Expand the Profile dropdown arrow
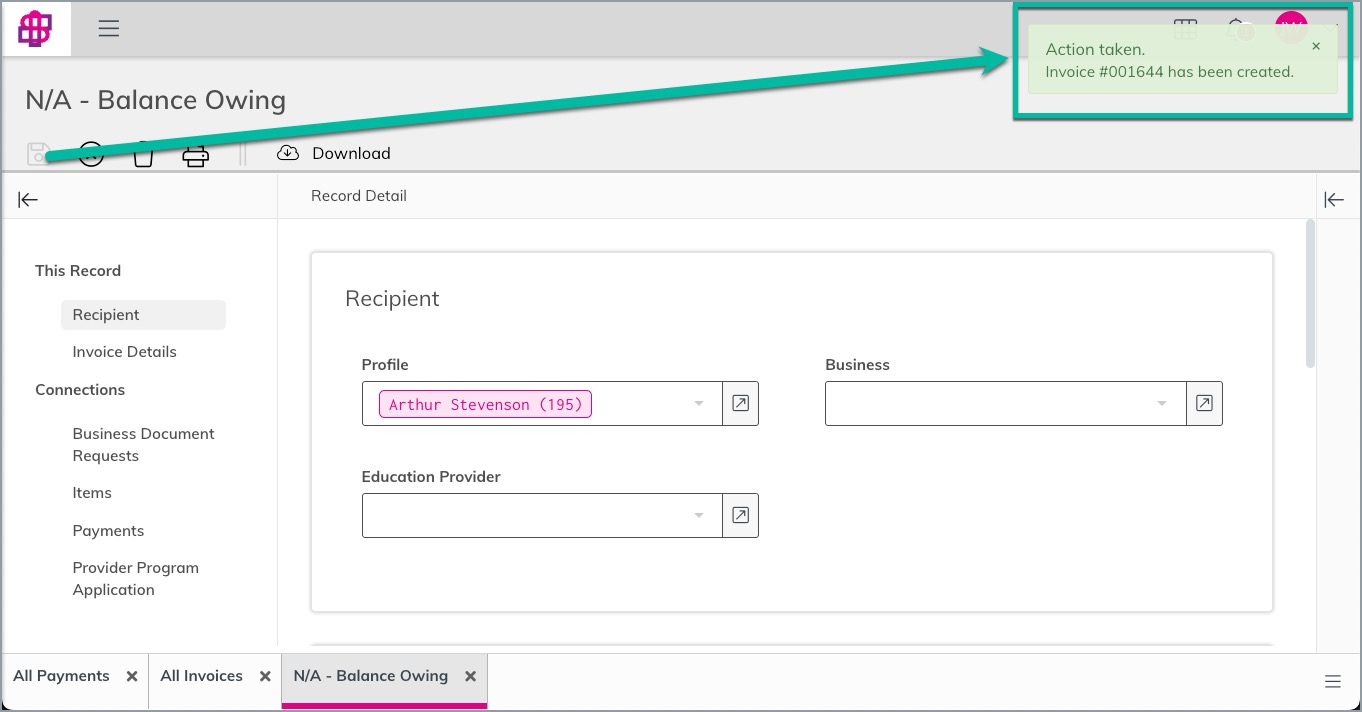The width and height of the screenshot is (1362, 712). point(698,404)
